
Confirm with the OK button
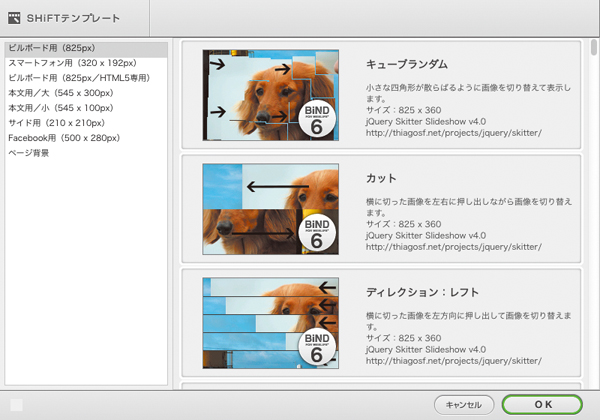[x=542, y=405]
